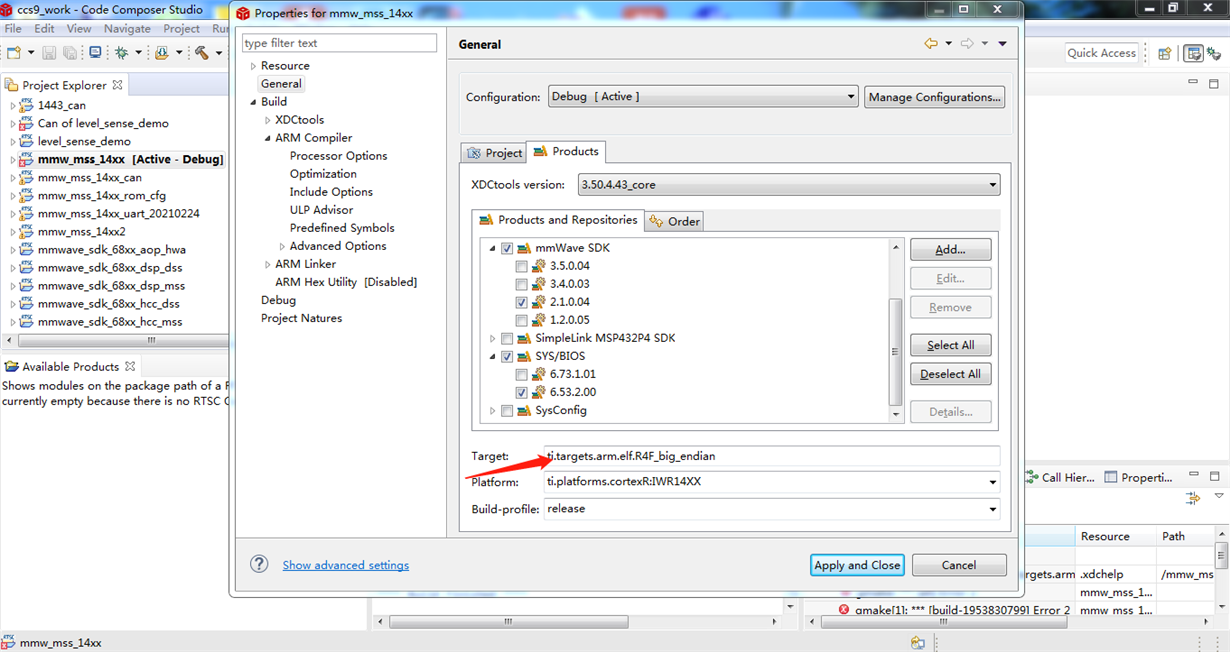Maximize the editor area pane
Screen dimensions: 1230x652
click(x=1212, y=83)
